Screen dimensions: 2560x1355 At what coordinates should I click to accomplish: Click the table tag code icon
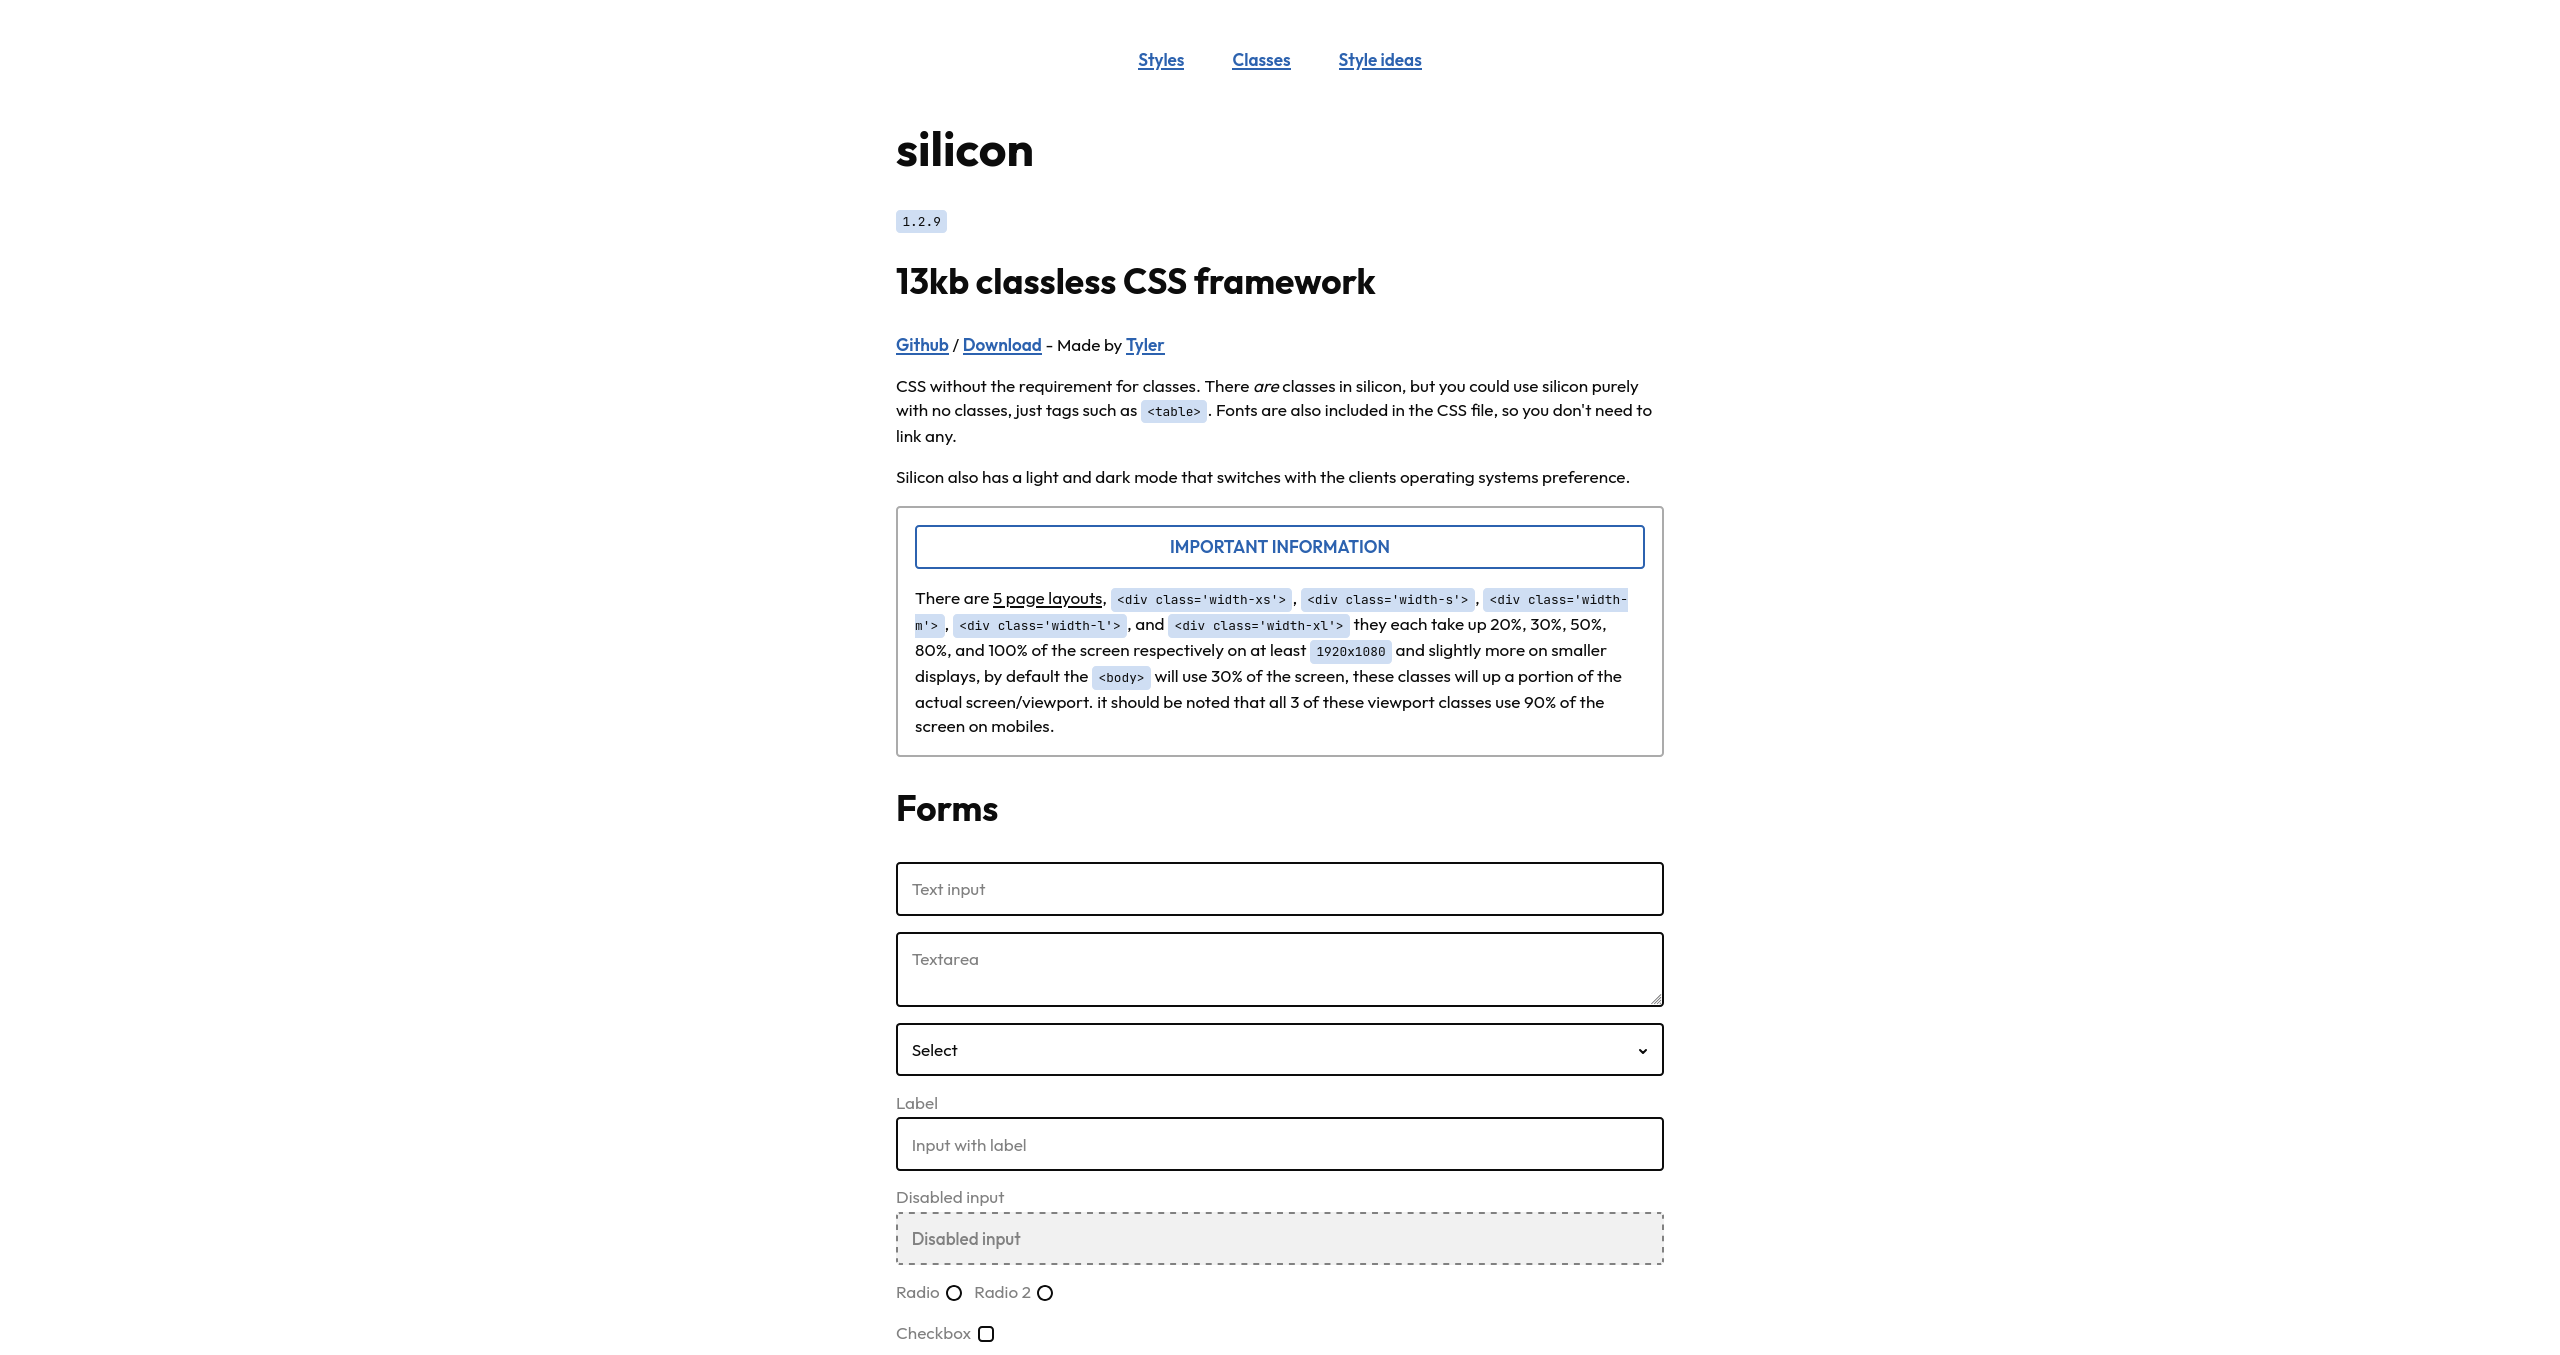click(1170, 412)
